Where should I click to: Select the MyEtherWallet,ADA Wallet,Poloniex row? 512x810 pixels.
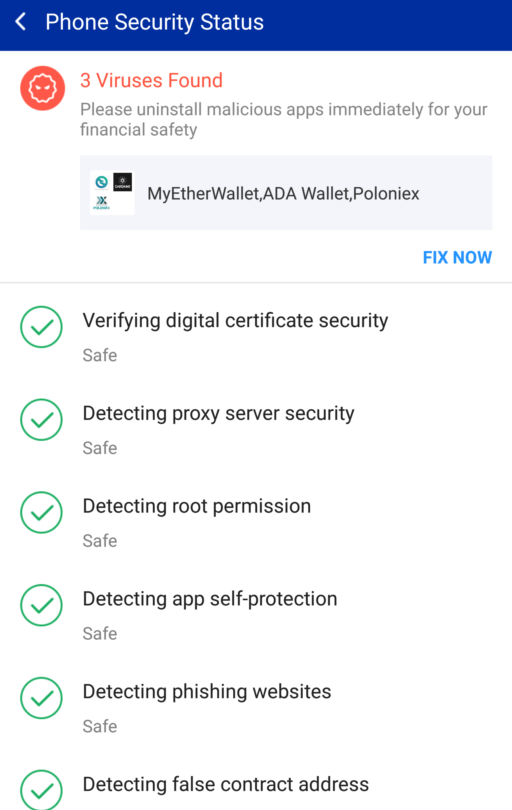[286, 193]
